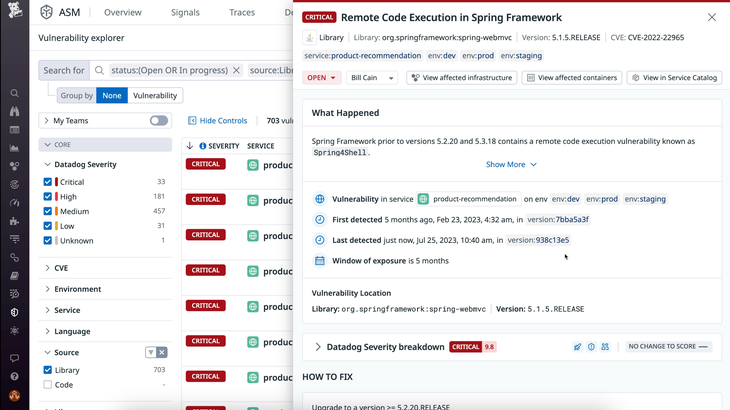Collapse the Datadog Severity facet
The height and width of the screenshot is (410, 730).
pos(47,164)
